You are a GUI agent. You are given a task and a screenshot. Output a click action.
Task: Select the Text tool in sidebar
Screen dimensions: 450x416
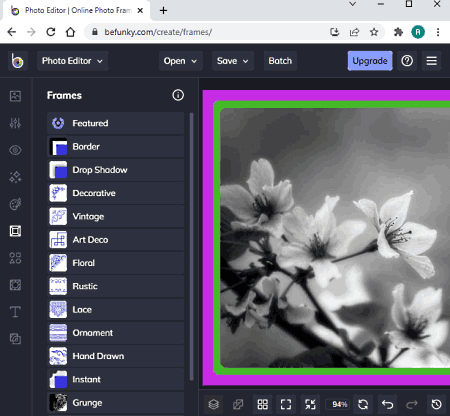tap(15, 312)
